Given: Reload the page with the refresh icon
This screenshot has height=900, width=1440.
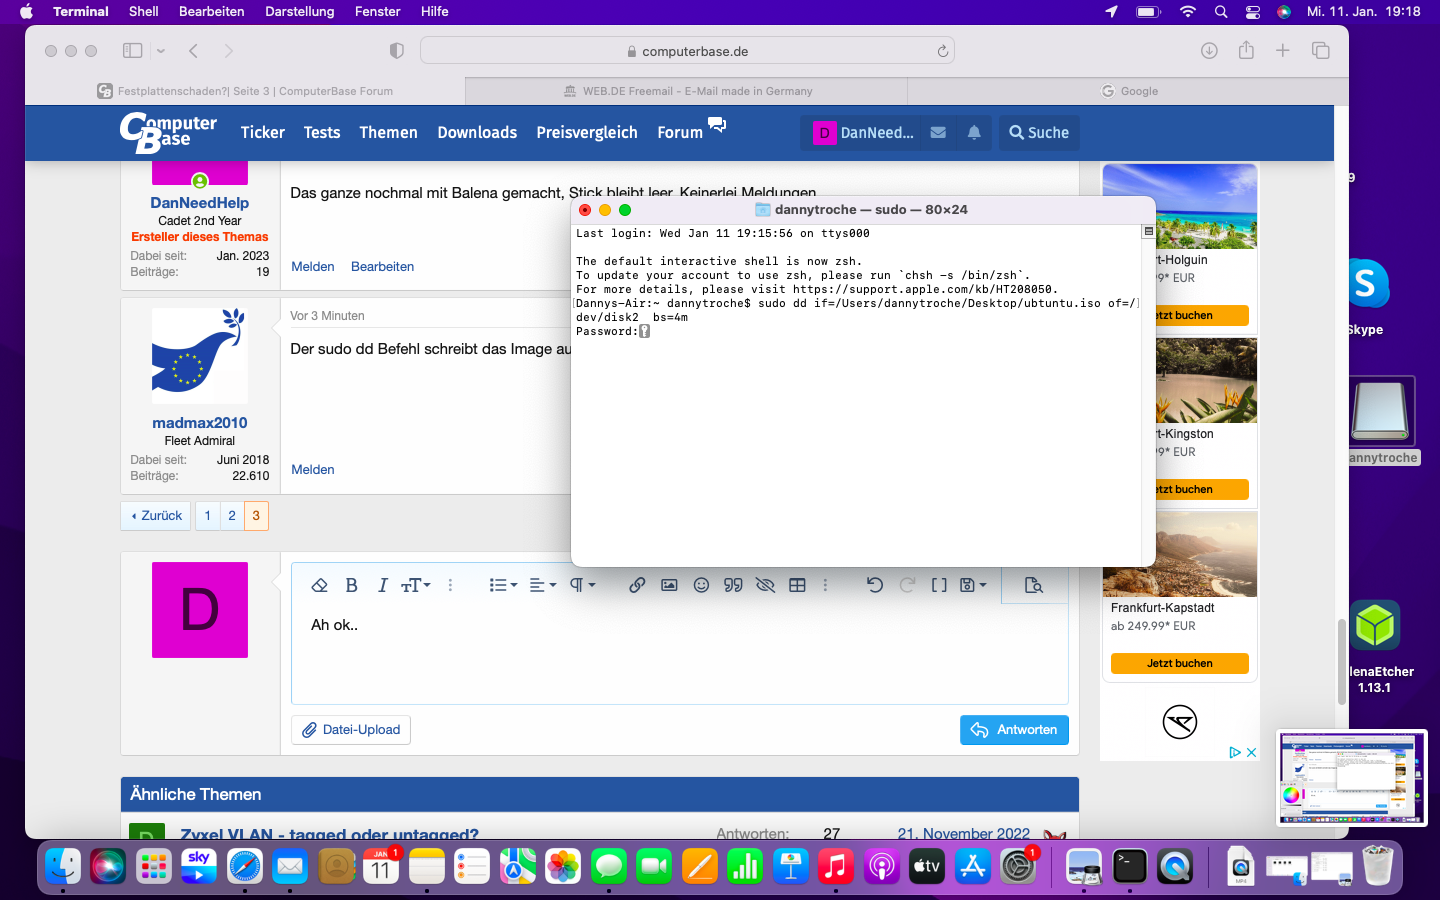Looking at the screenshot, I should tap(942, 51).
